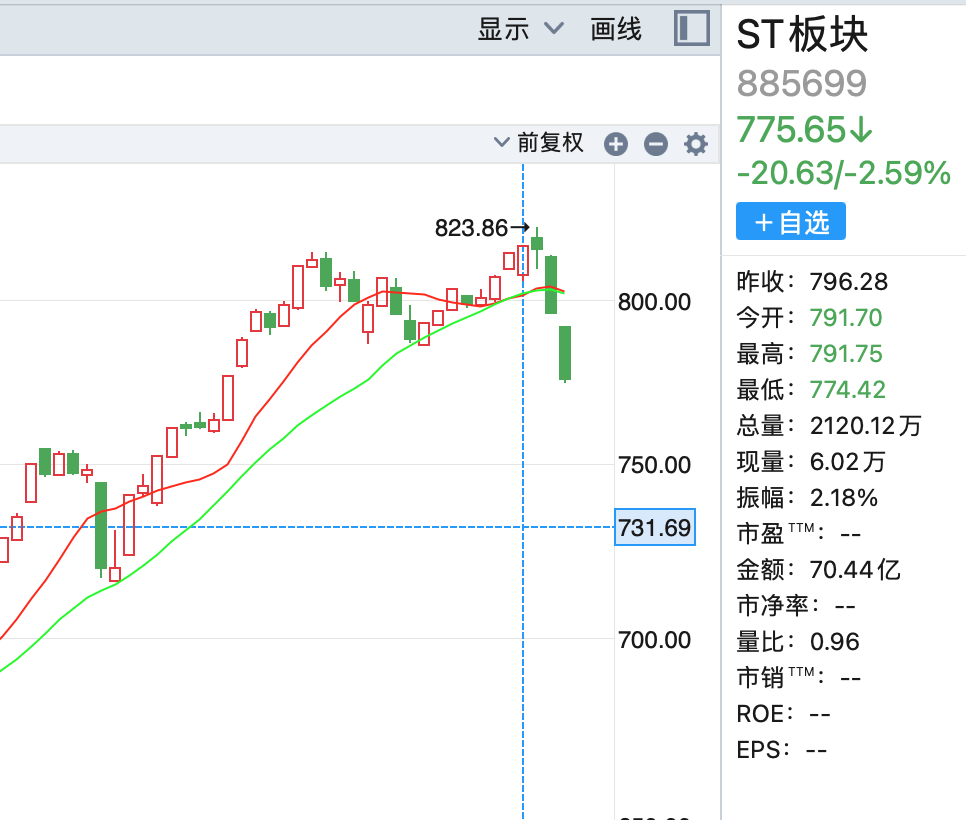Click the stock code 885699
This screenshot has width=966, height=820.
tap(802, 84)
